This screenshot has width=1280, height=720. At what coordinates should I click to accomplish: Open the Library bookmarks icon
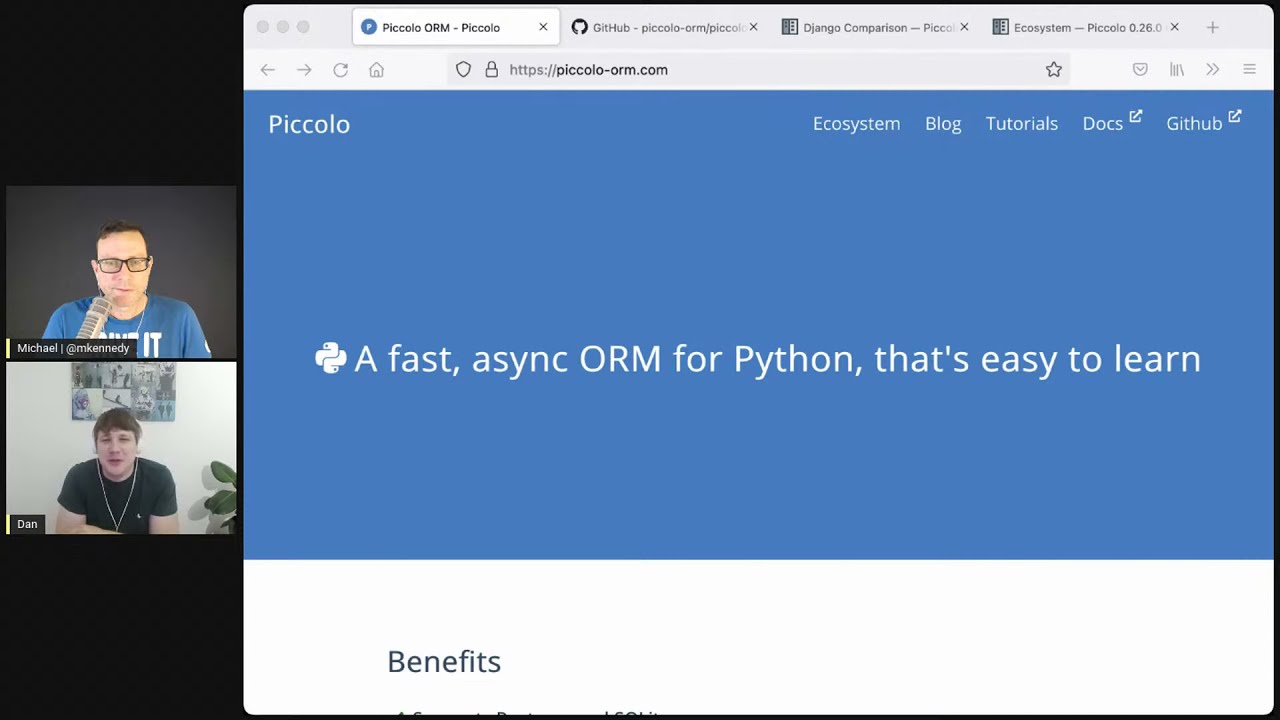click(x=1177, y=70)
